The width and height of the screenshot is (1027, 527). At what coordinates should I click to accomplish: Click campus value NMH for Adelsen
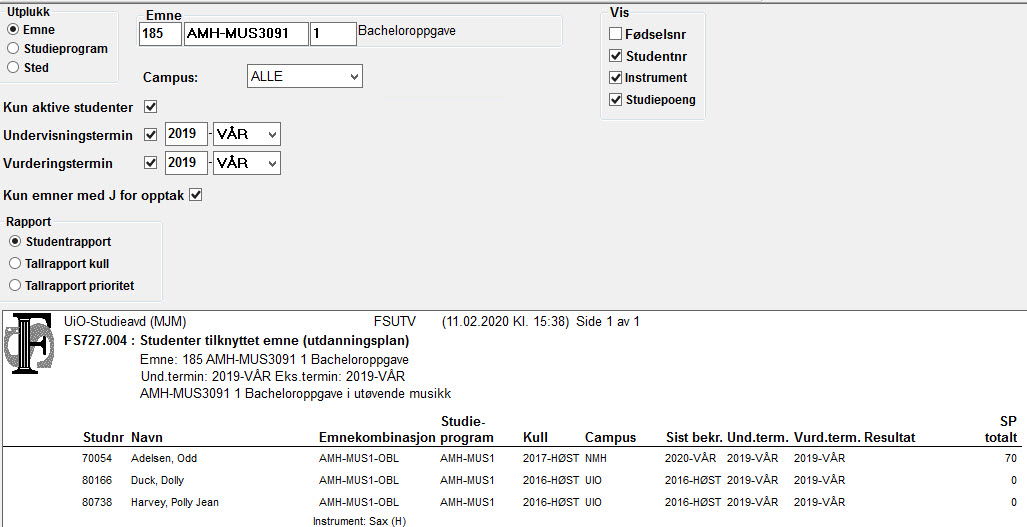coord(596,458)
